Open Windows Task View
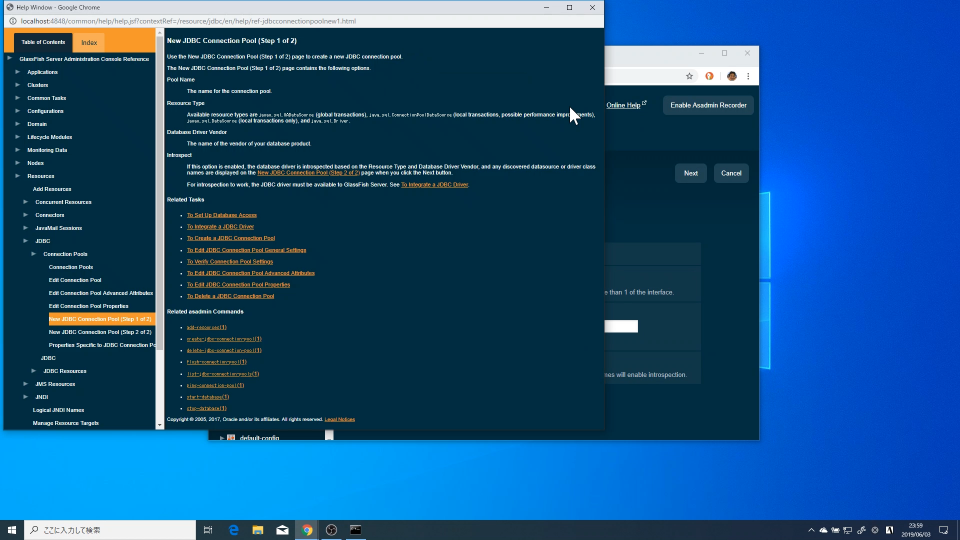Viewport: 960px width, 540px height. (x=208, y=530)
